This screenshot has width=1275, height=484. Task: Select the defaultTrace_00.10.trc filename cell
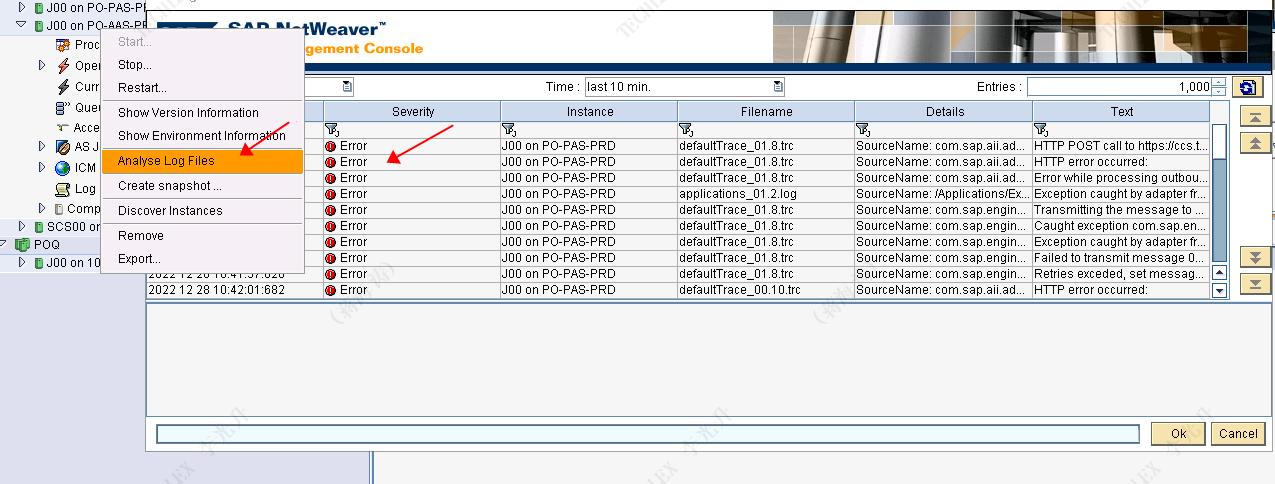tap(767, 290)
